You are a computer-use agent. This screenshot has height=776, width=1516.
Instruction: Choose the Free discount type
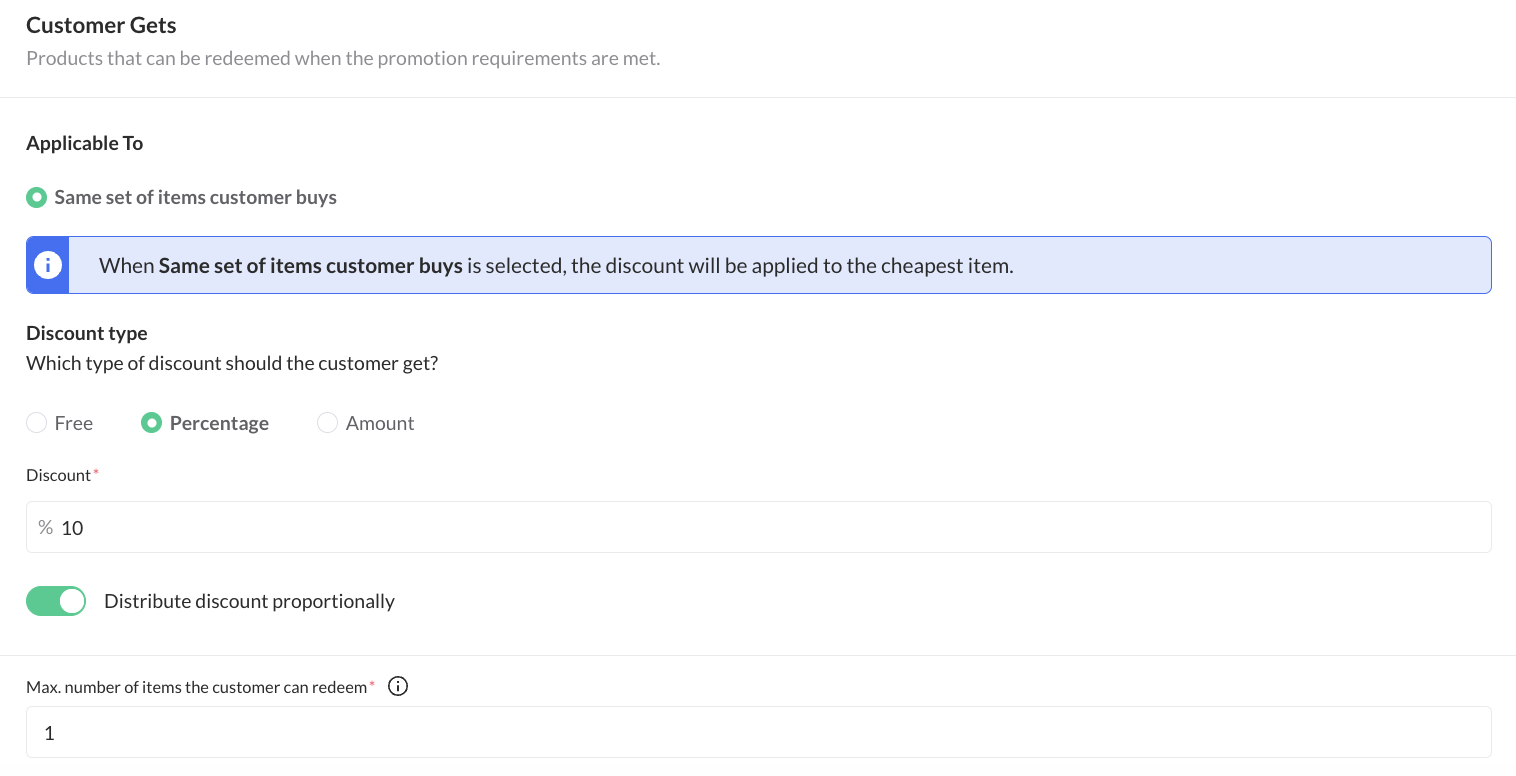point(37,423)
